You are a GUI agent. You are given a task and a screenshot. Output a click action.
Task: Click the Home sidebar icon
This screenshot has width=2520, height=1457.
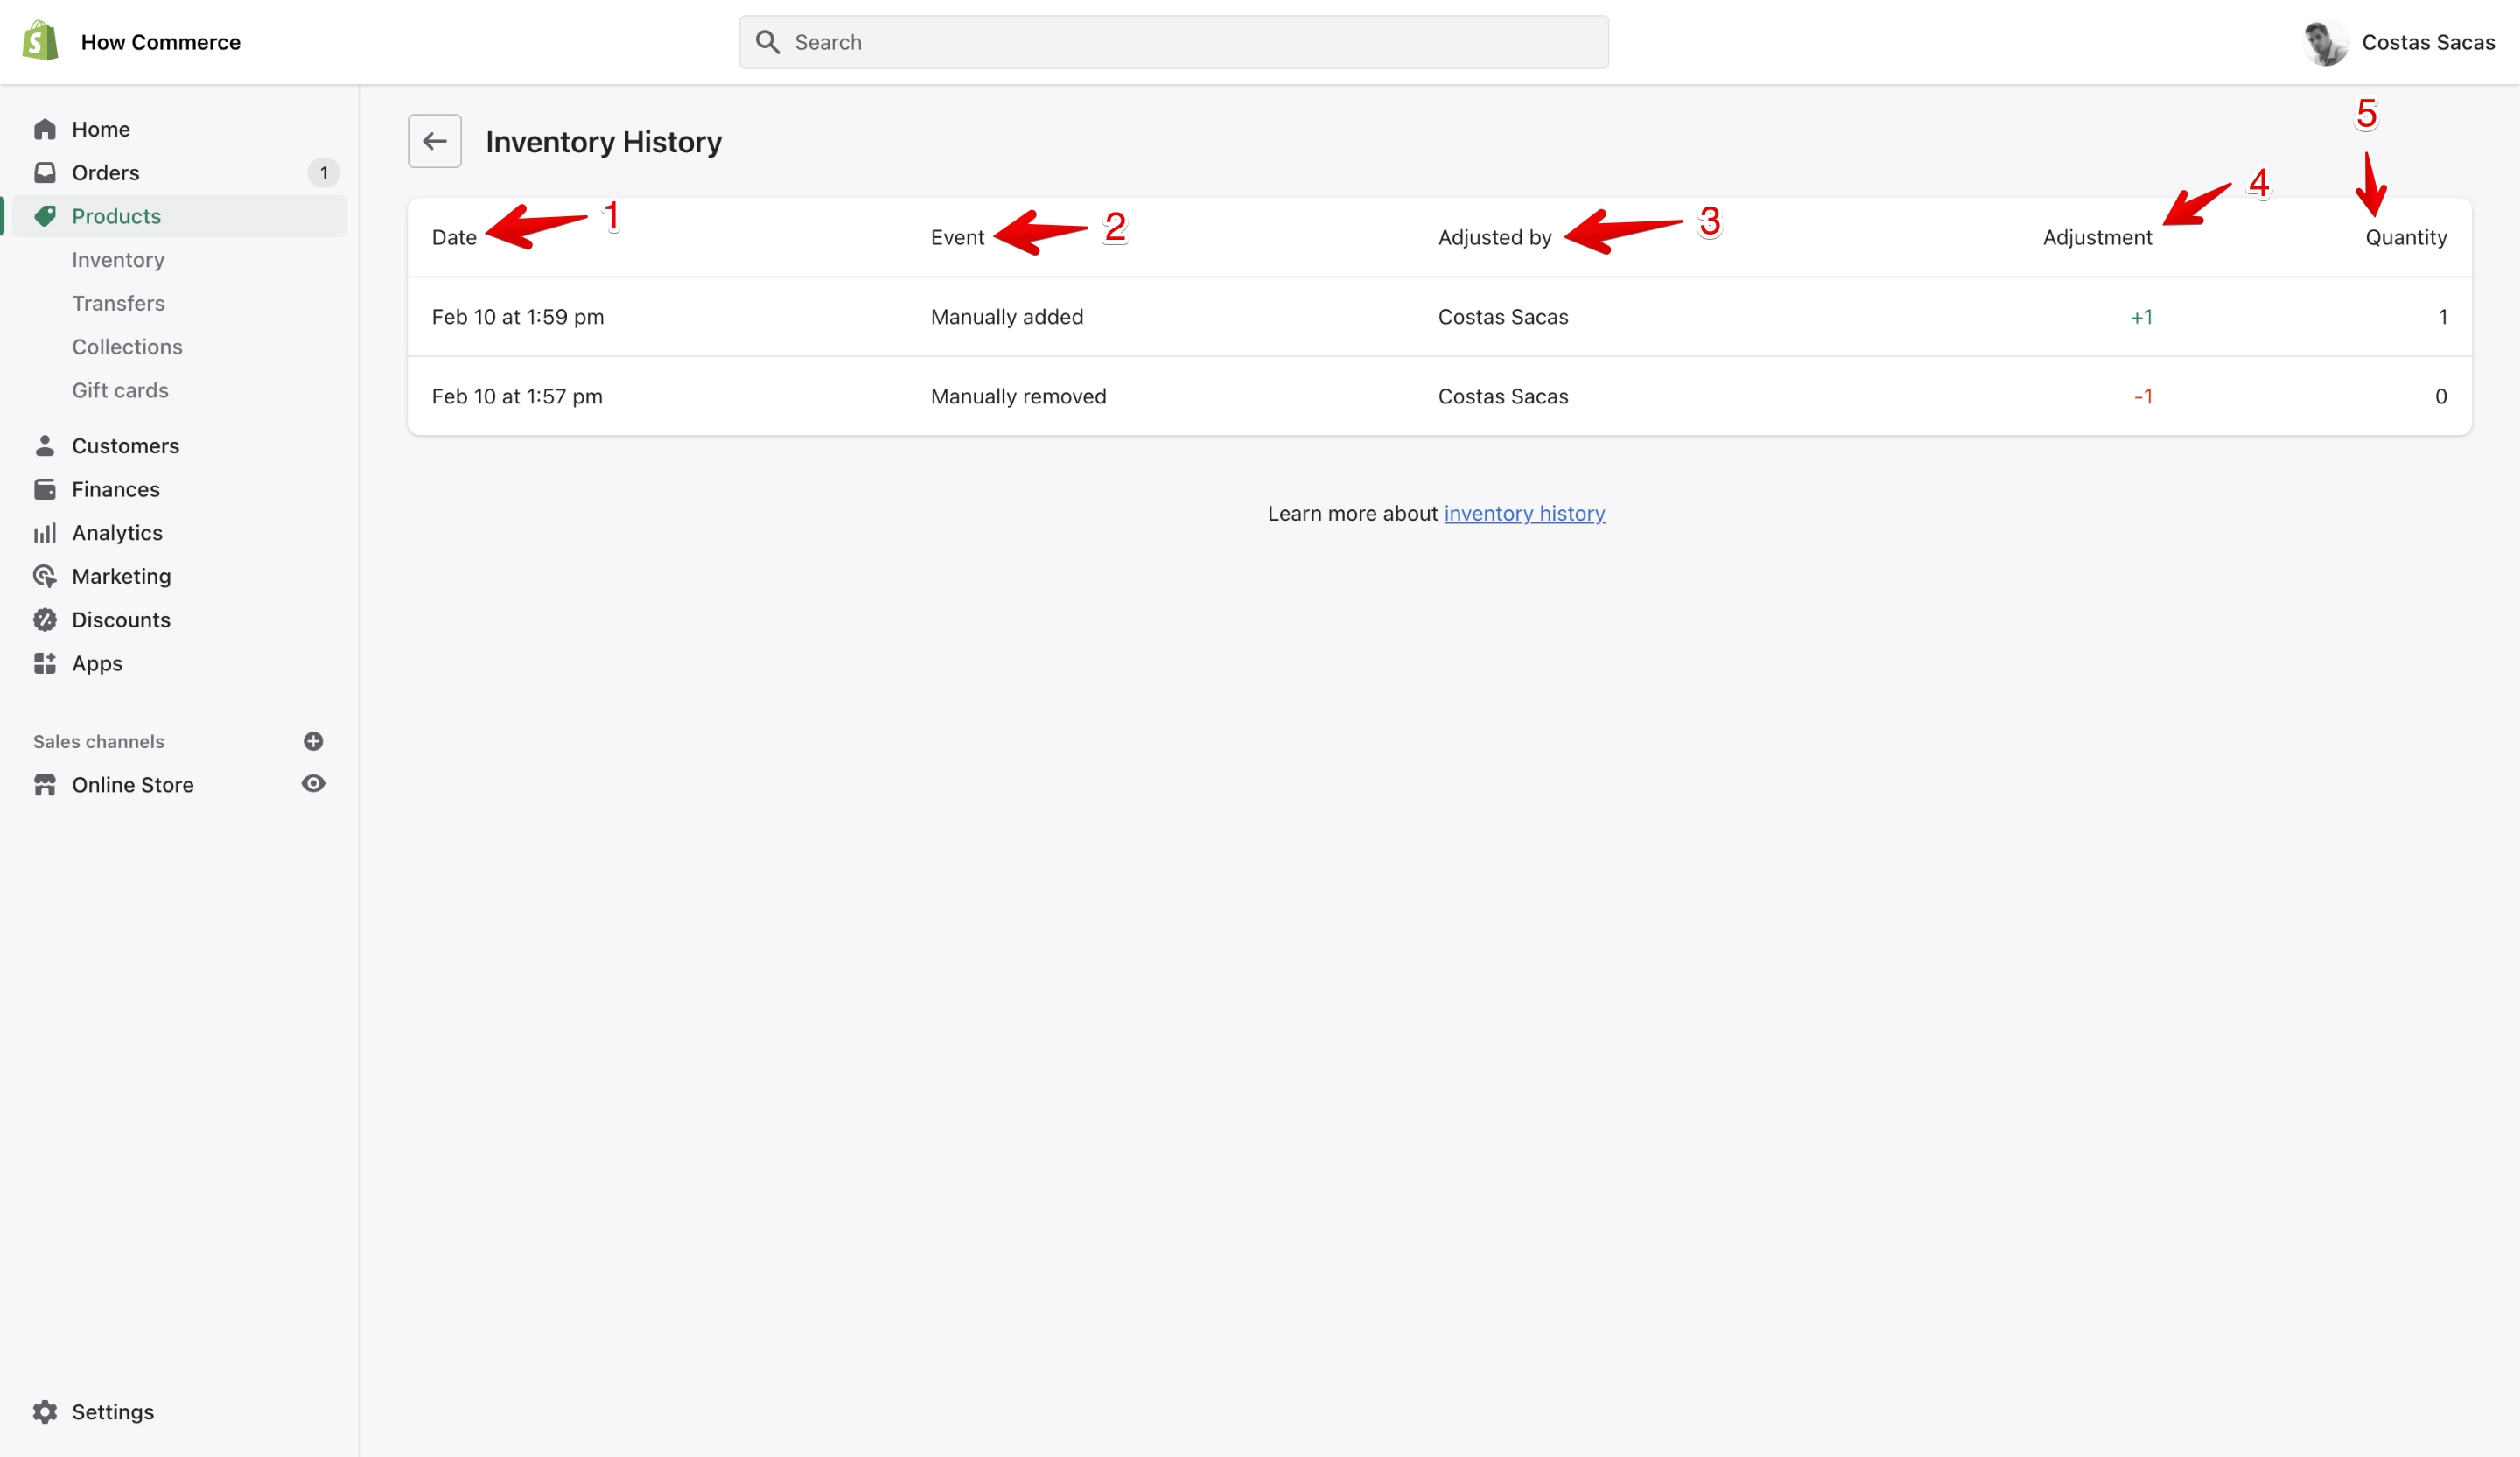click(45, 129)
